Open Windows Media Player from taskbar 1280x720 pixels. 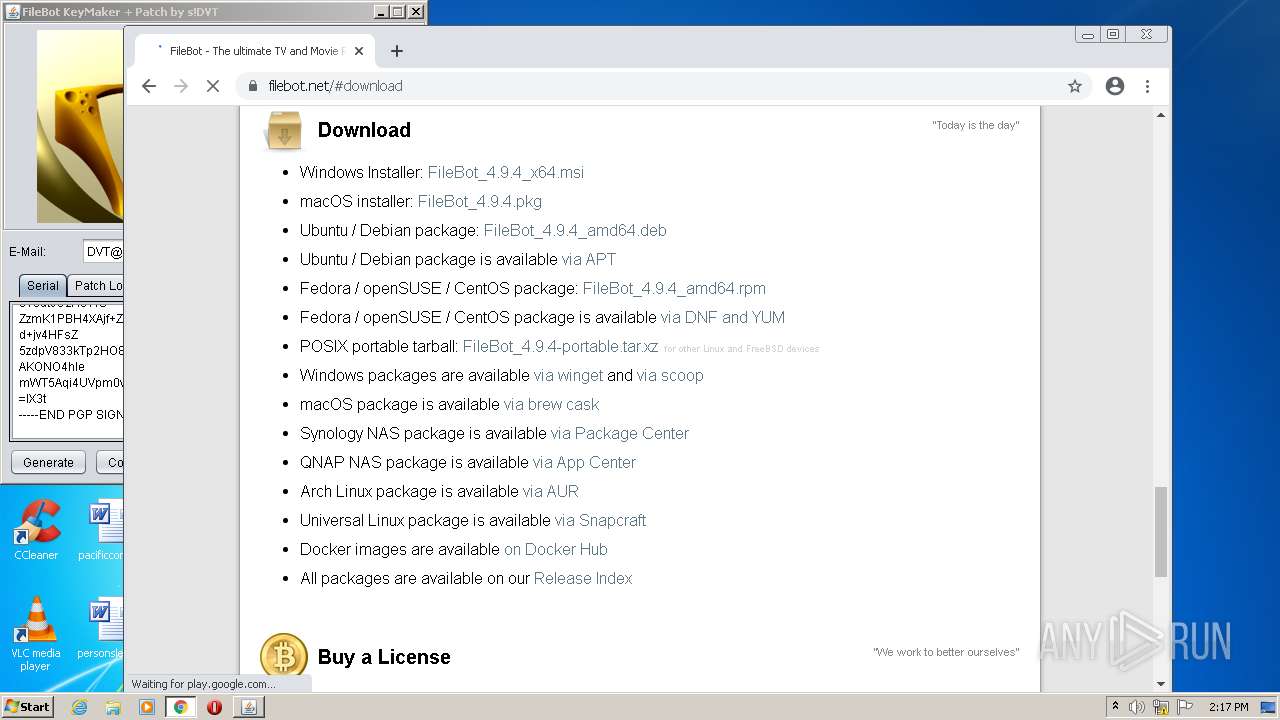(x=147, y=707)
